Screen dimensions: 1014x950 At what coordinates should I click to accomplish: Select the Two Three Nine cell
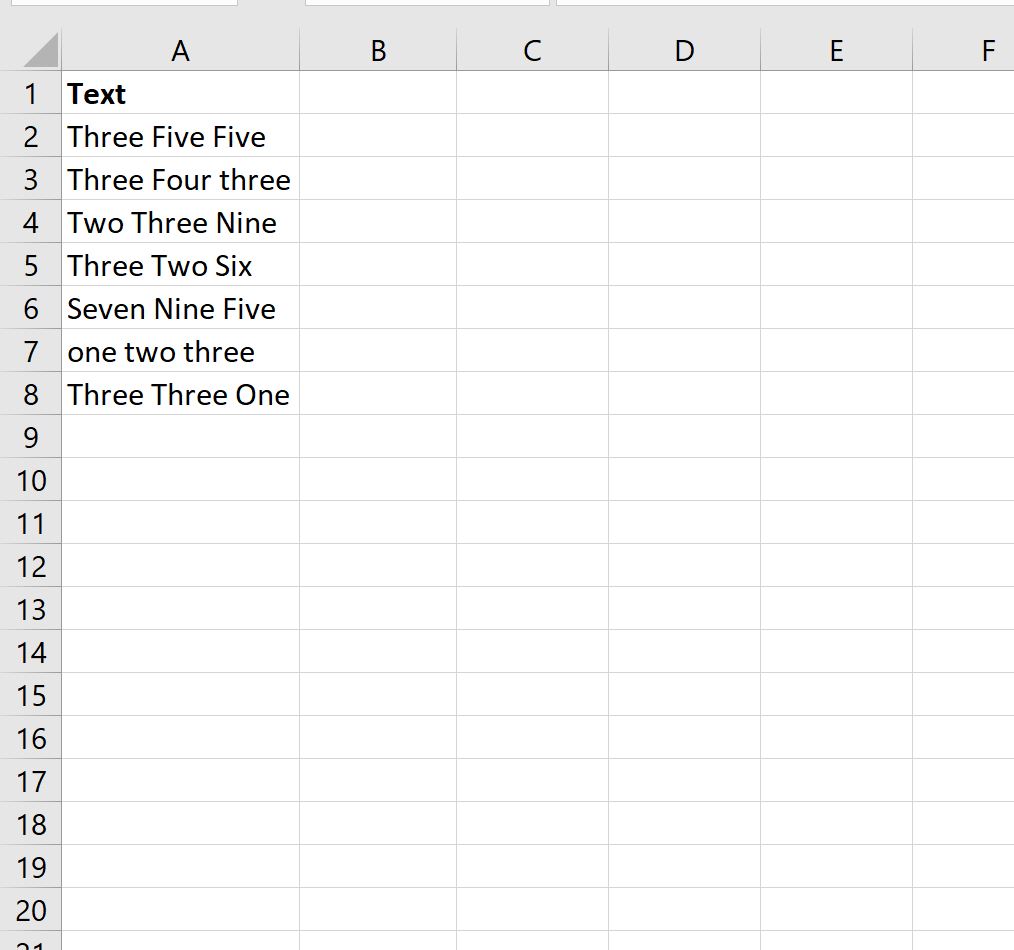tap(180, 221)
